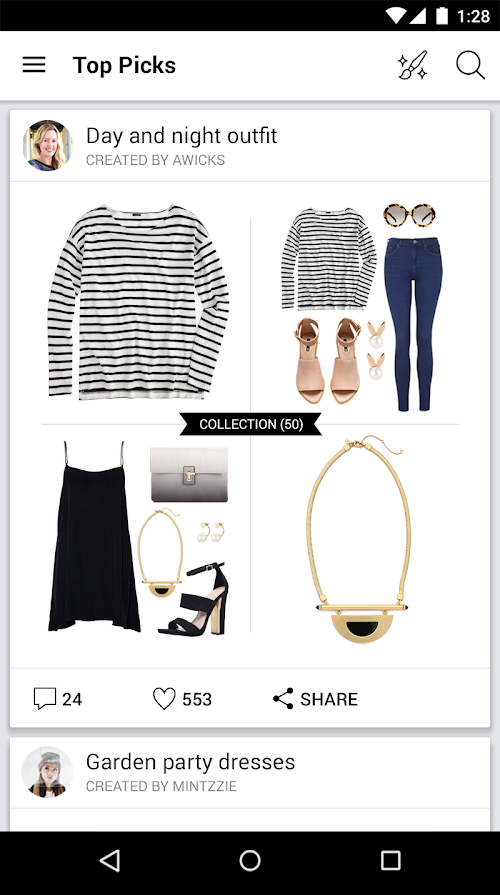This screenshot has width=500, height=895.
Task: Select the skinny blue jeans image
Action: pyautogui.click(x=413, y=324)
